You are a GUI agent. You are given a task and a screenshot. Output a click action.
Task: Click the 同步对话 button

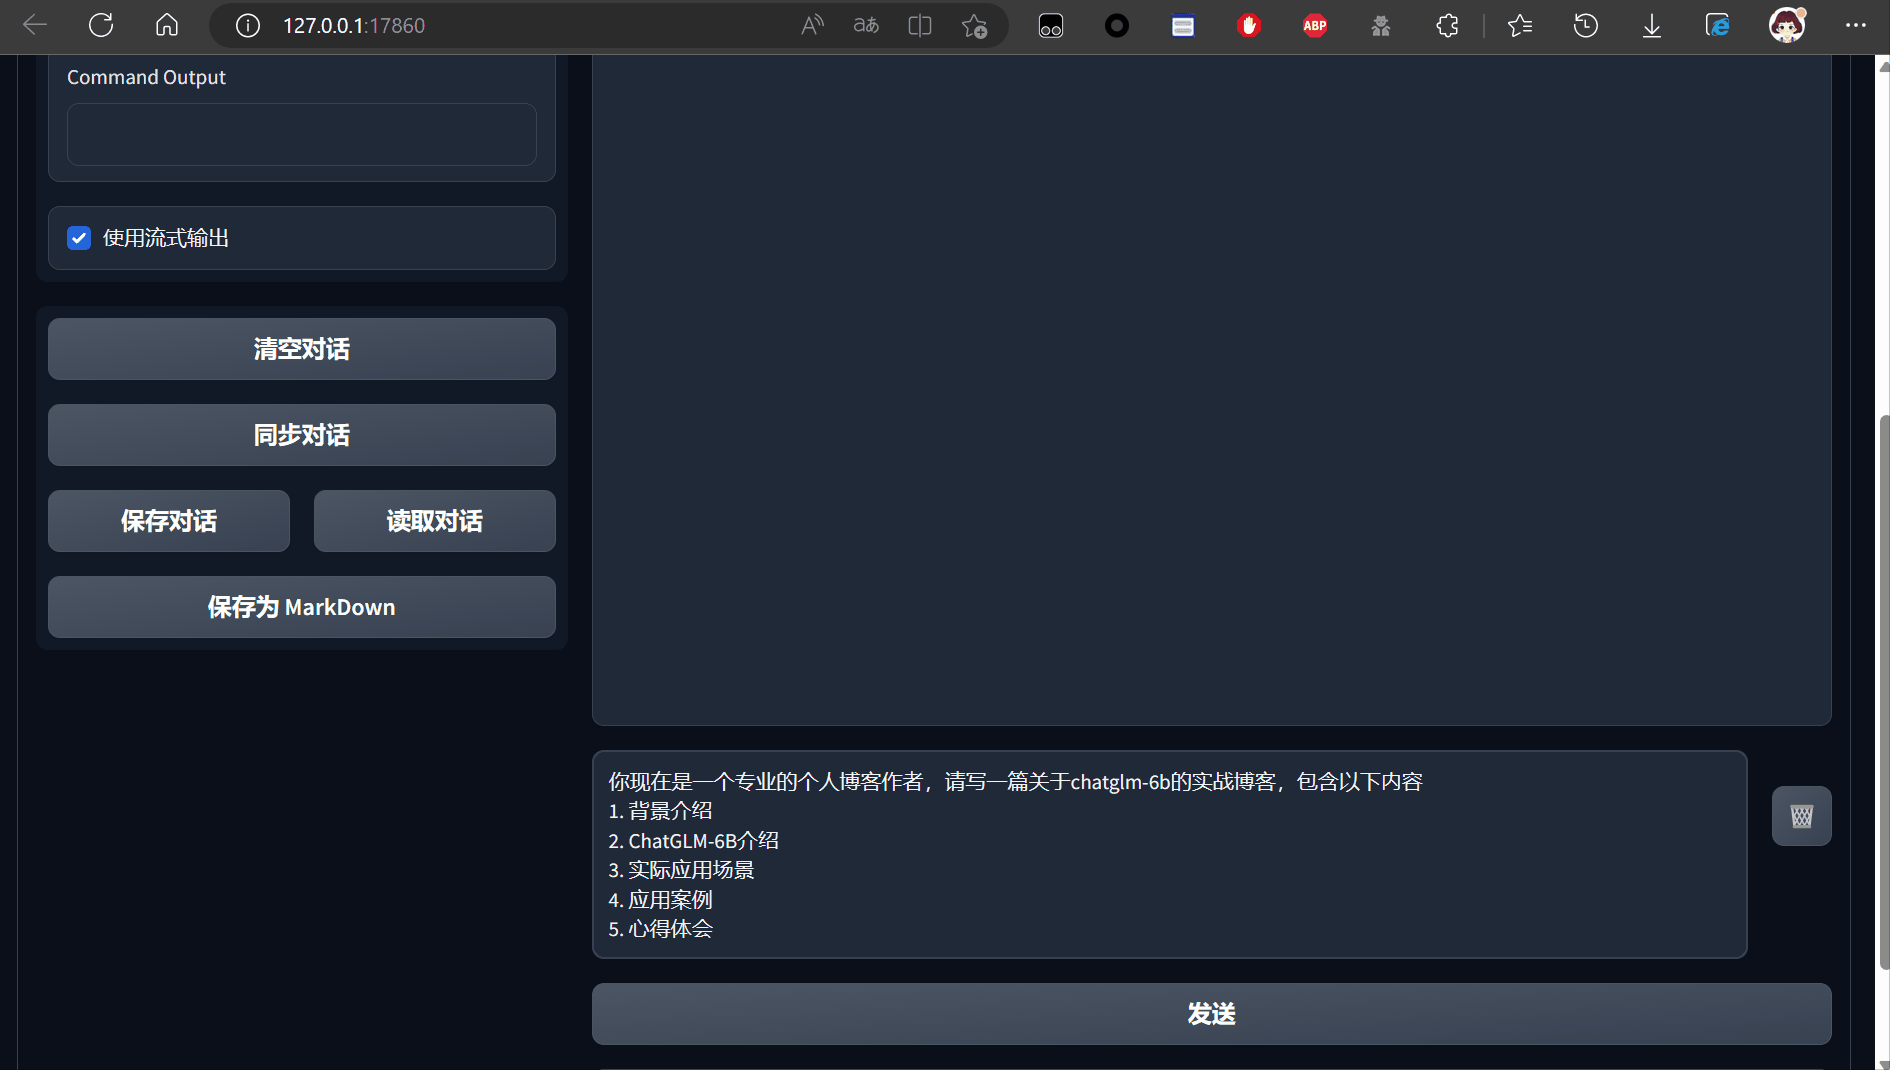(301, 435)
